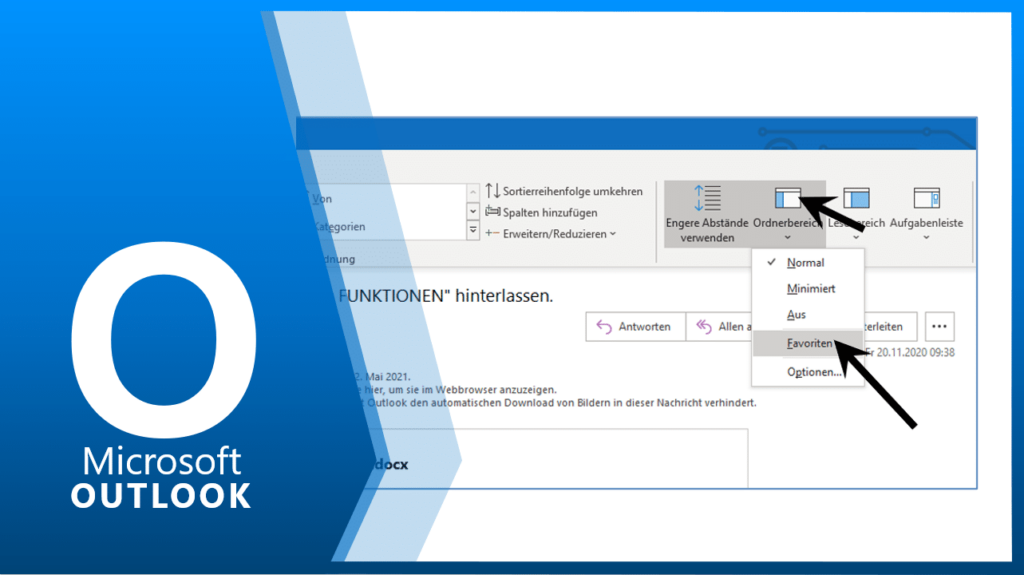The height and width of the screenshot is (575, 1024).
Task: Click Engere Abstände verwenden icon
Action: 707,198
